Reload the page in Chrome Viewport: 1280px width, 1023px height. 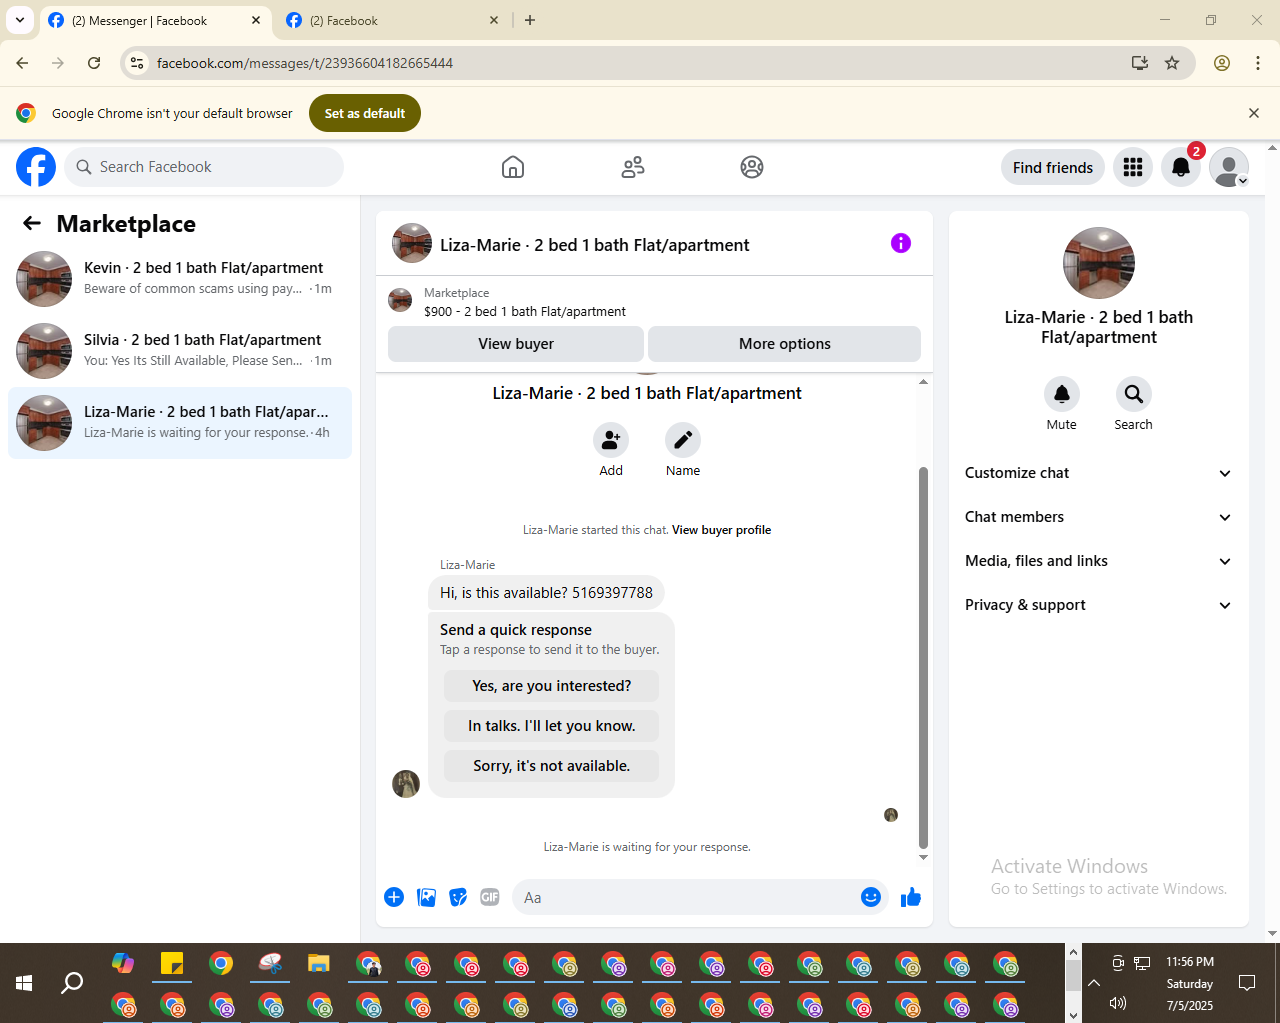tap(94, 63)
